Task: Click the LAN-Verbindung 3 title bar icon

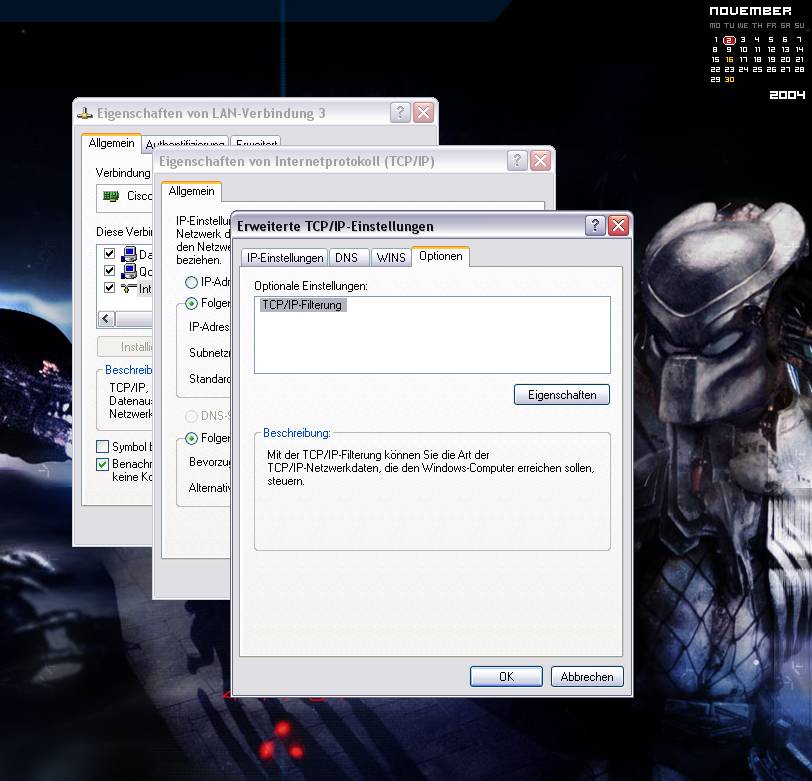Action: tap(85, 113)
